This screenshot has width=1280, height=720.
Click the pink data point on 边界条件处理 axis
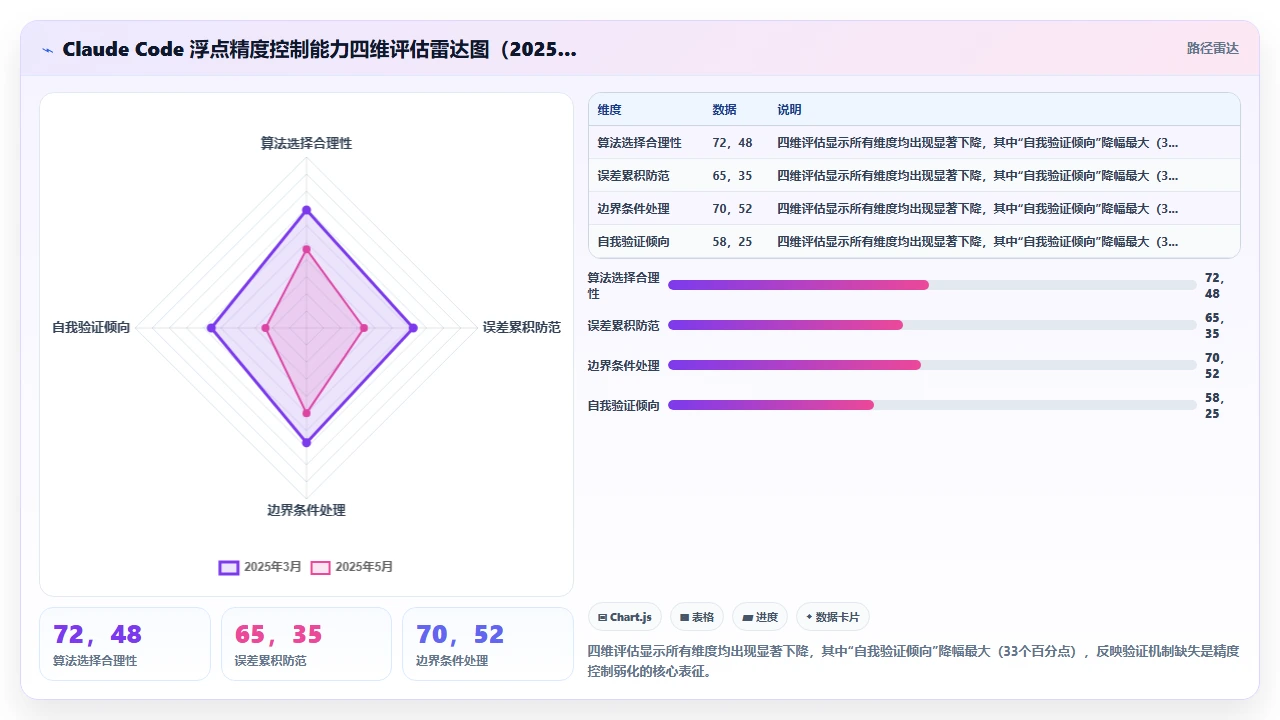pyautogui.click(x=306, y=413)
